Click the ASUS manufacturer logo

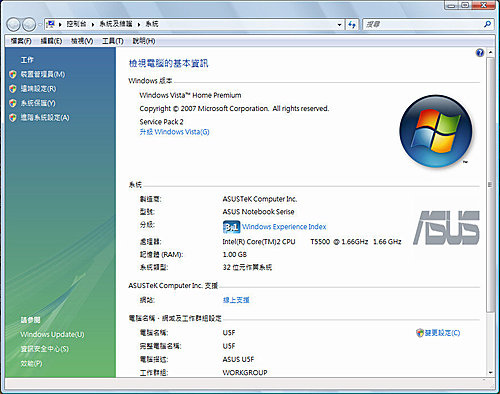click(447, 228)
